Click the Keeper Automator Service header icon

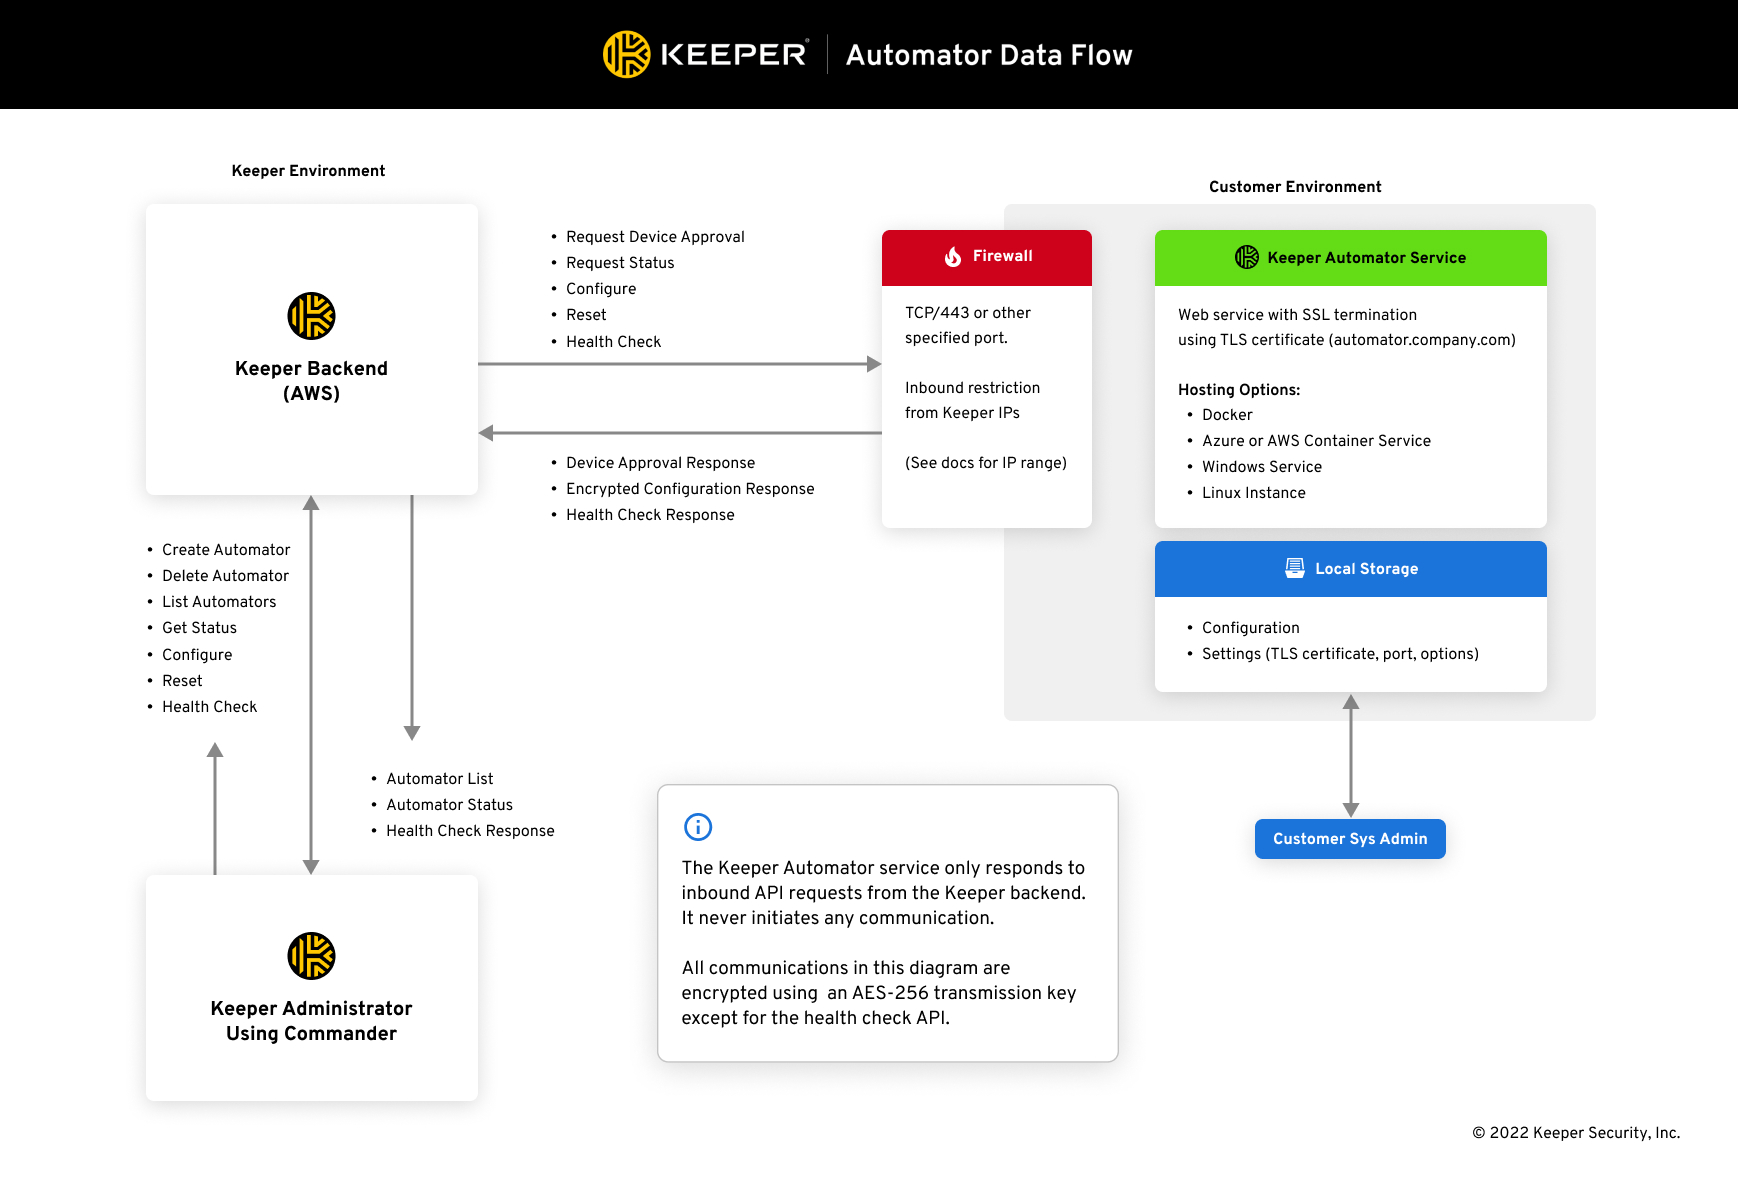click(1246, 257)
